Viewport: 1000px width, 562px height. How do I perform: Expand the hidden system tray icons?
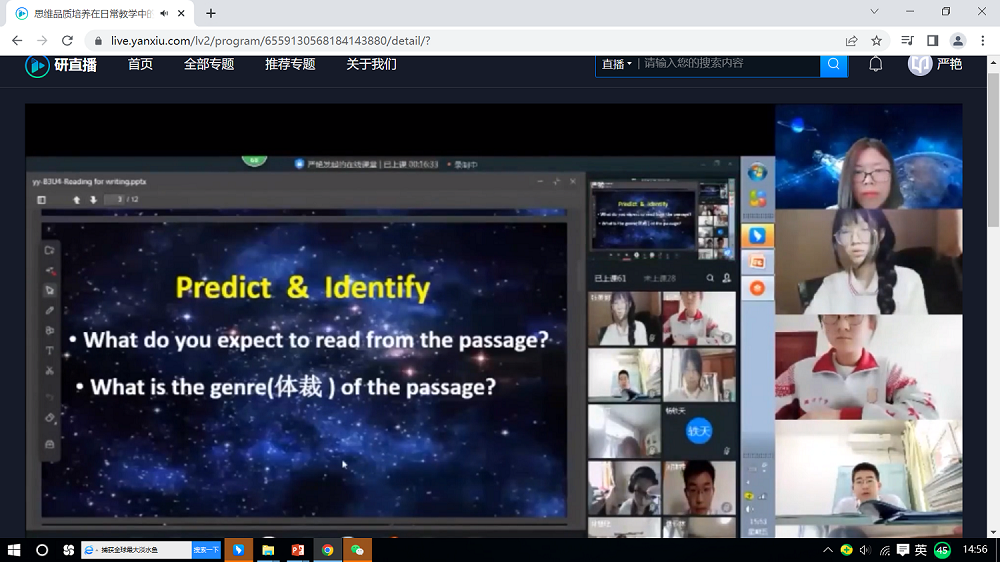pyautogui.click(x=828, y=550)
